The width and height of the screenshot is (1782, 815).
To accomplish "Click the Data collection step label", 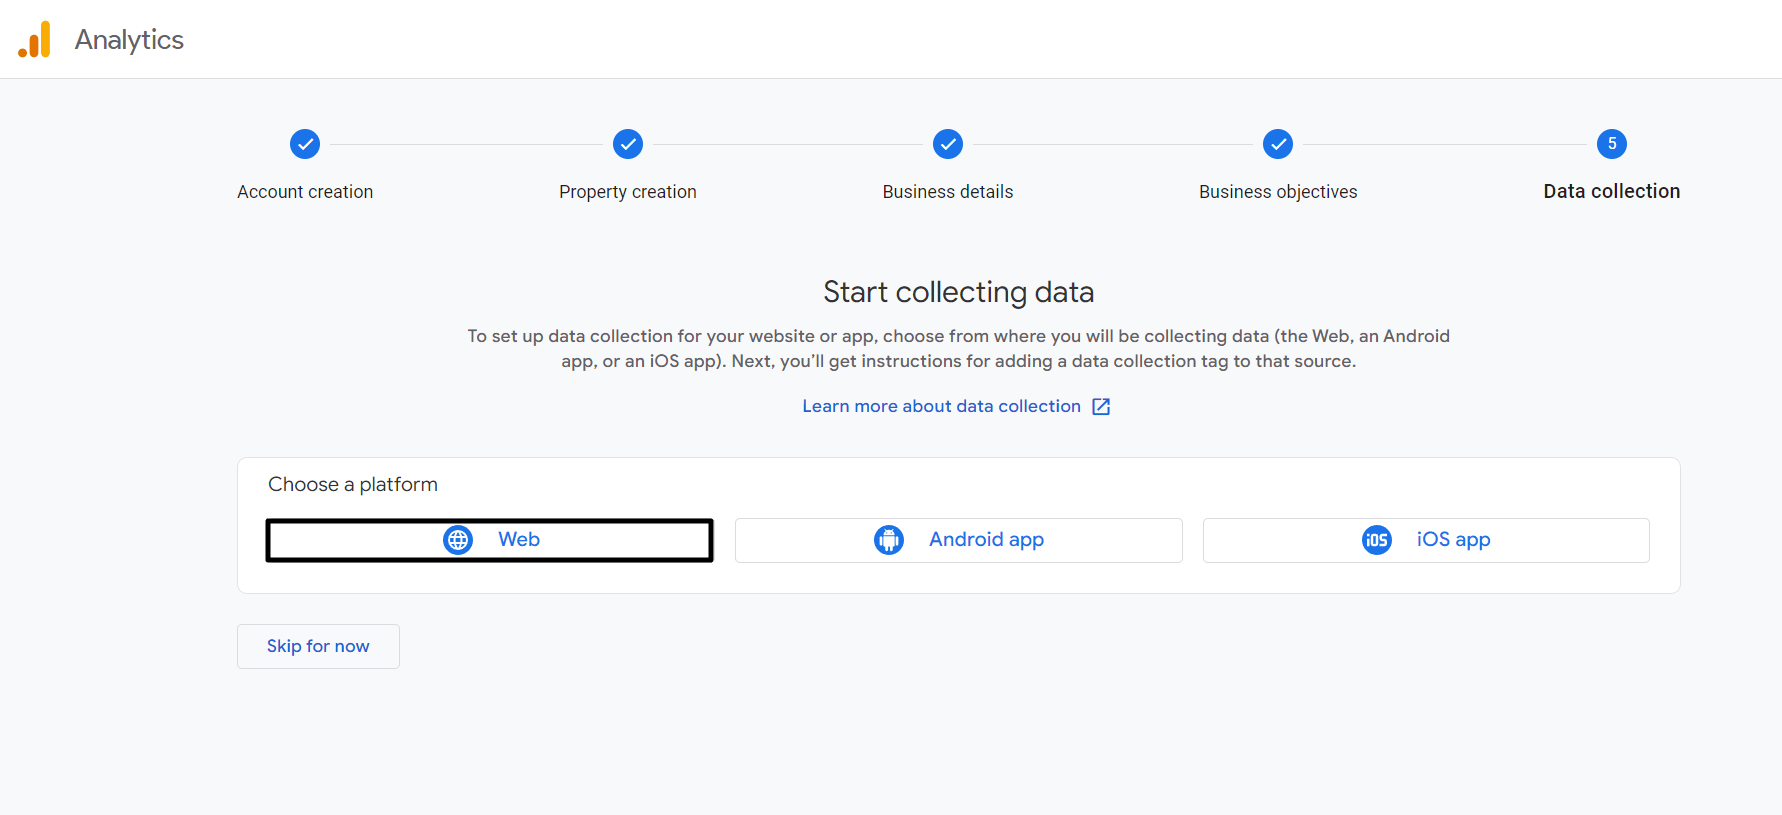I will 1612,191.
